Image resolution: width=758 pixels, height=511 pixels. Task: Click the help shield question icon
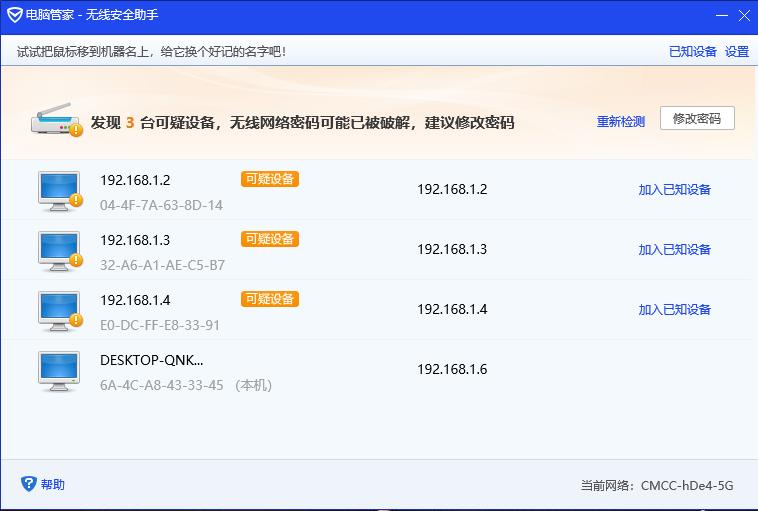coord(29,483)
